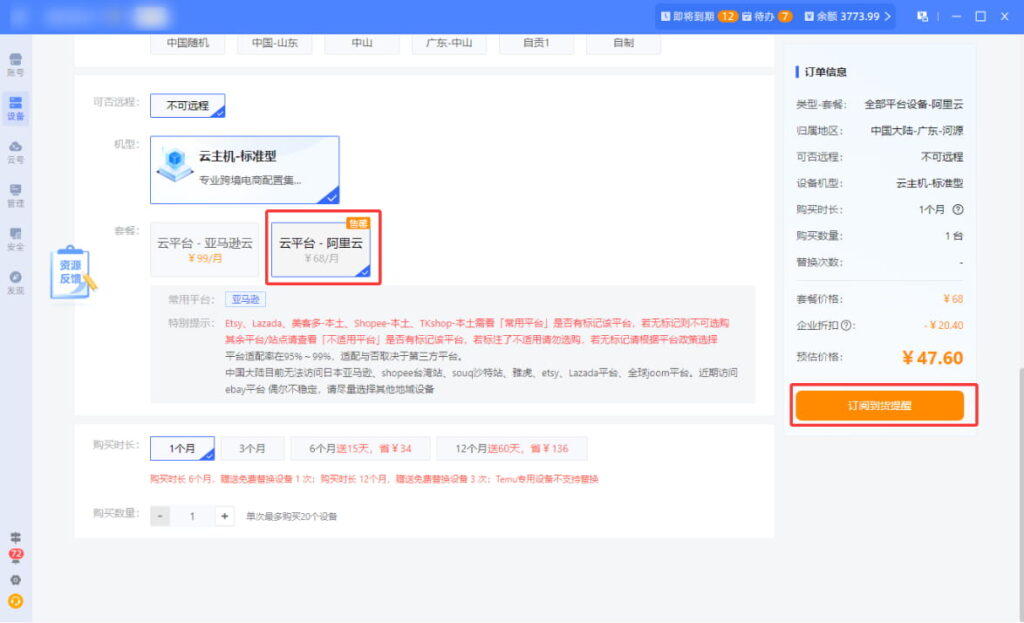
Task: Open notifications with the 72 badge
Action: click(x=16, y=556)
